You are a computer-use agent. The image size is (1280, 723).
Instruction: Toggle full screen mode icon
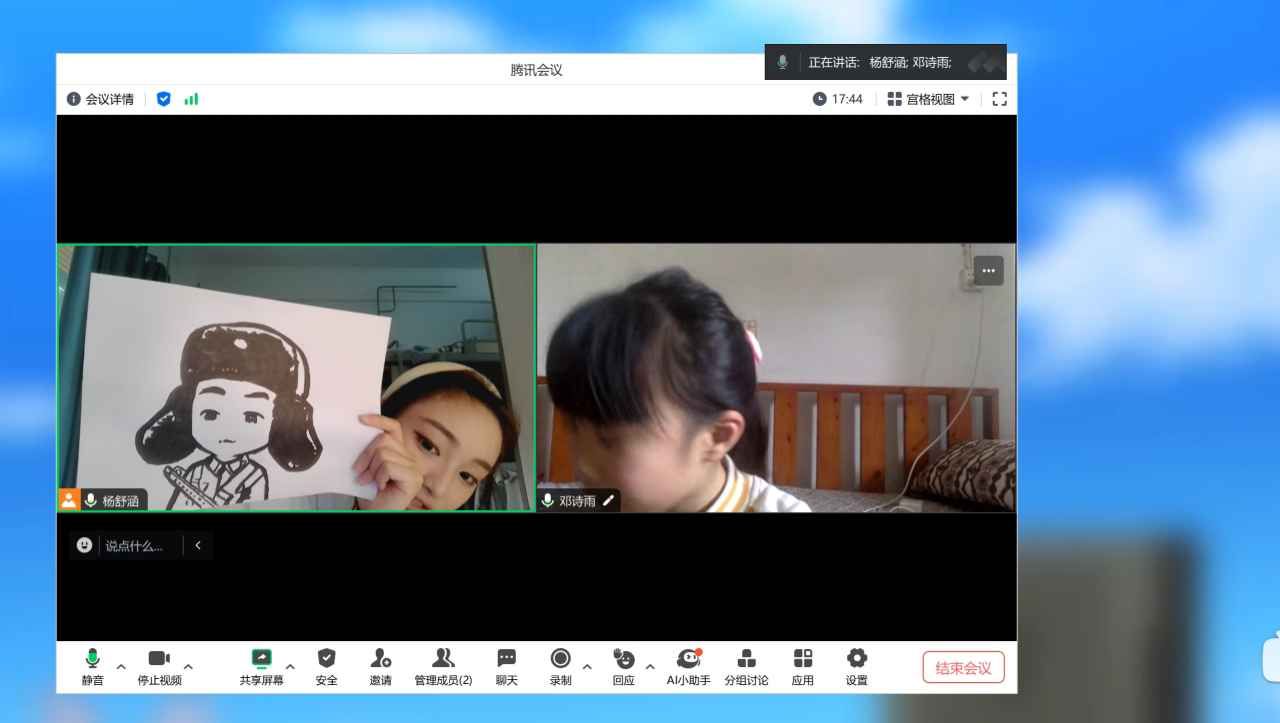pos(999,99)
